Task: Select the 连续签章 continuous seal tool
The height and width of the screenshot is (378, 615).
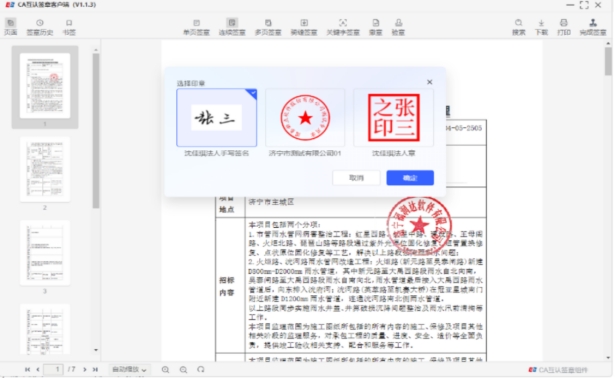Action: (x=232, y=27)
